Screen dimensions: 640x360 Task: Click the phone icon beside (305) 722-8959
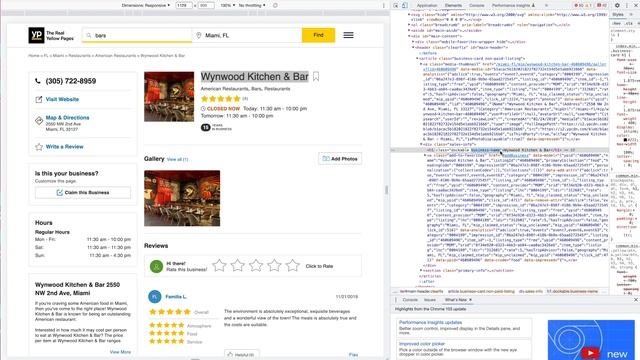(x=38, y=81)
